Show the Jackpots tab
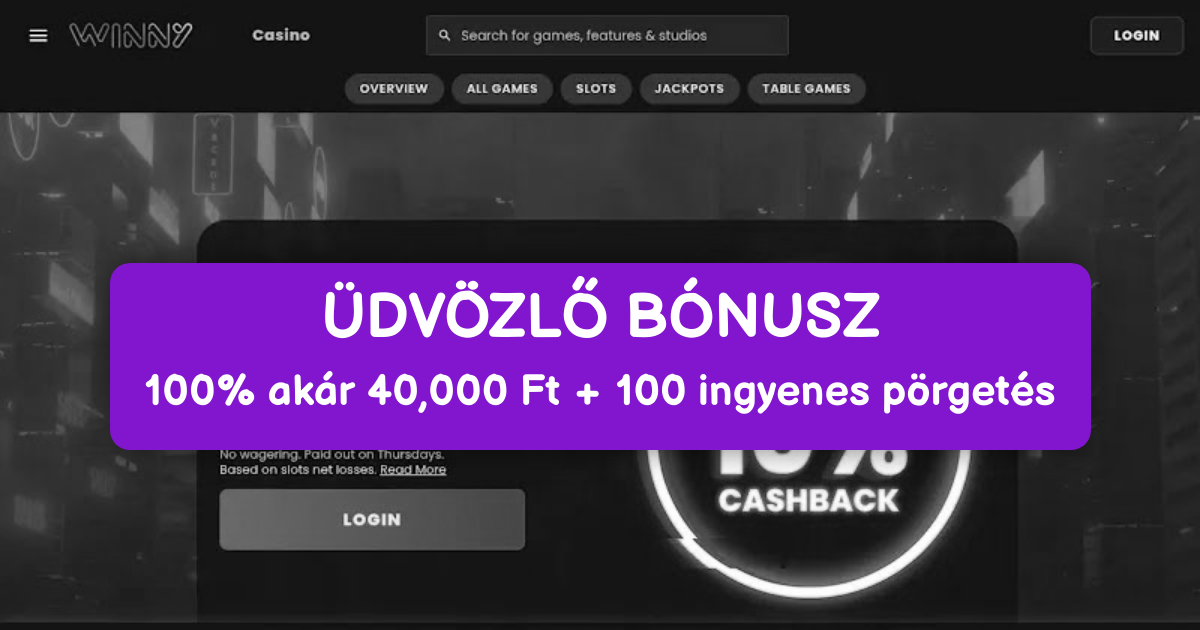Screen dimensions: 1200x630 689,88
